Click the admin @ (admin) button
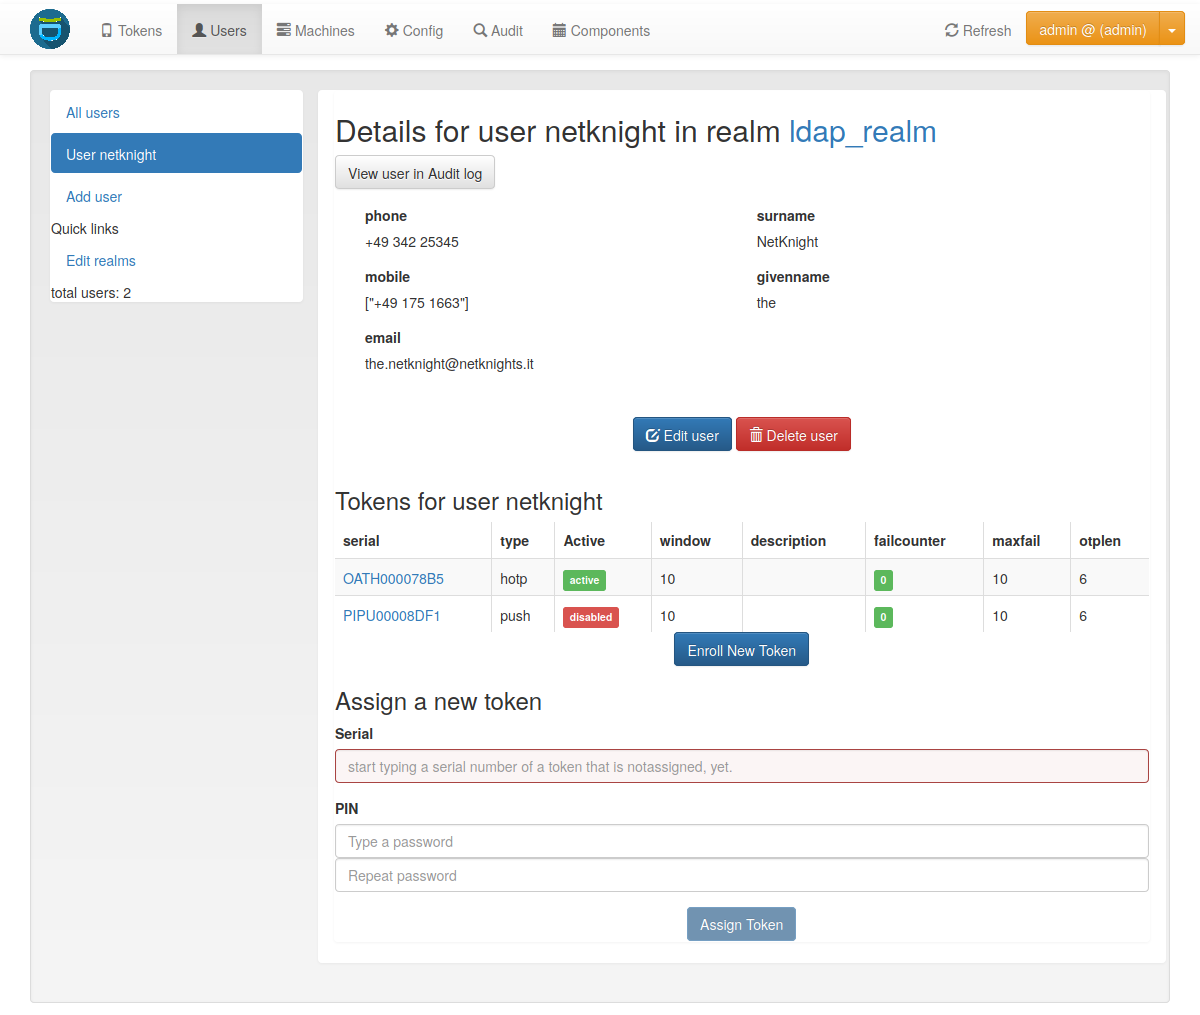Image resolution: width=1200 pixels, height=1015 pixels. pyautogui.click(x=1092, y=30)
